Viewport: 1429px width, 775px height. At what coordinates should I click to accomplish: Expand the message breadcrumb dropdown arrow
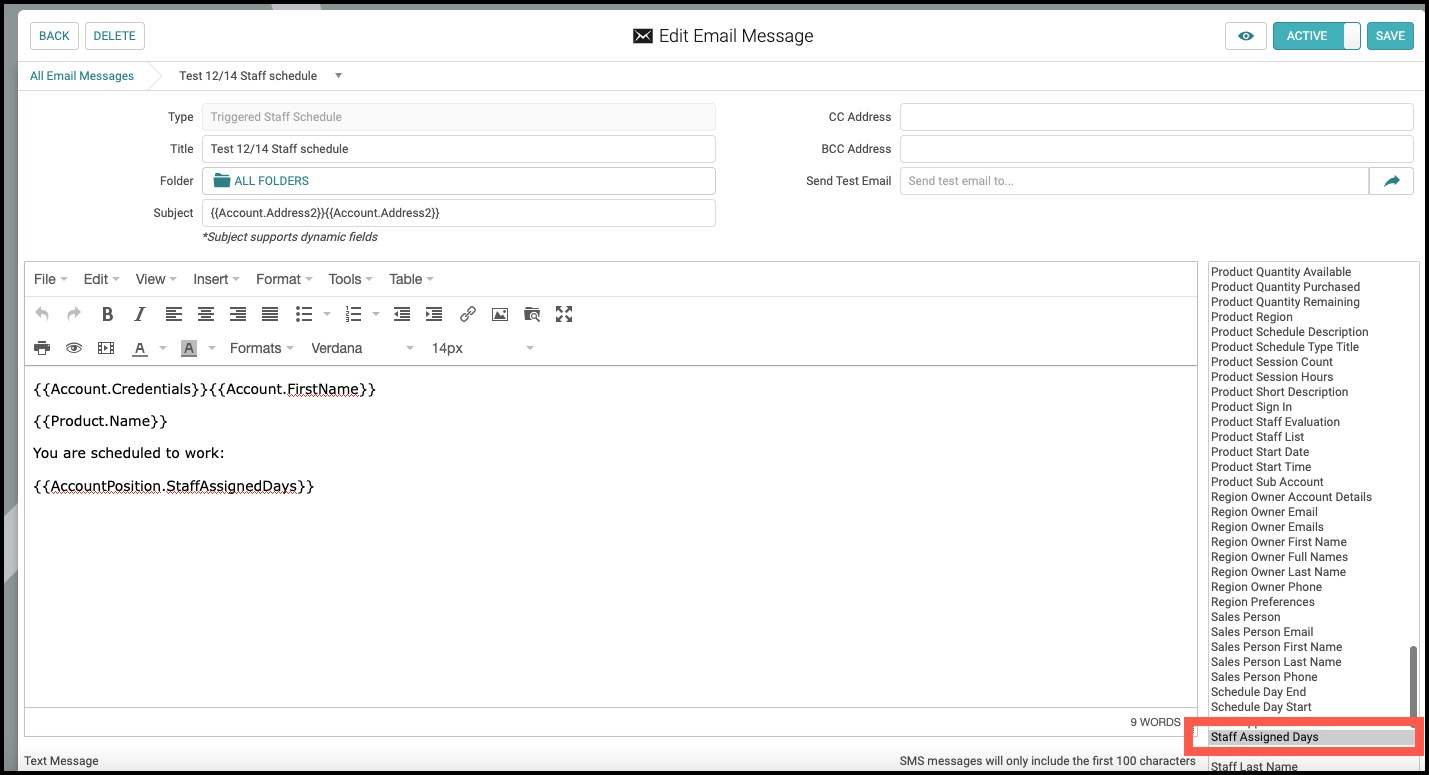tap(338, 76)
